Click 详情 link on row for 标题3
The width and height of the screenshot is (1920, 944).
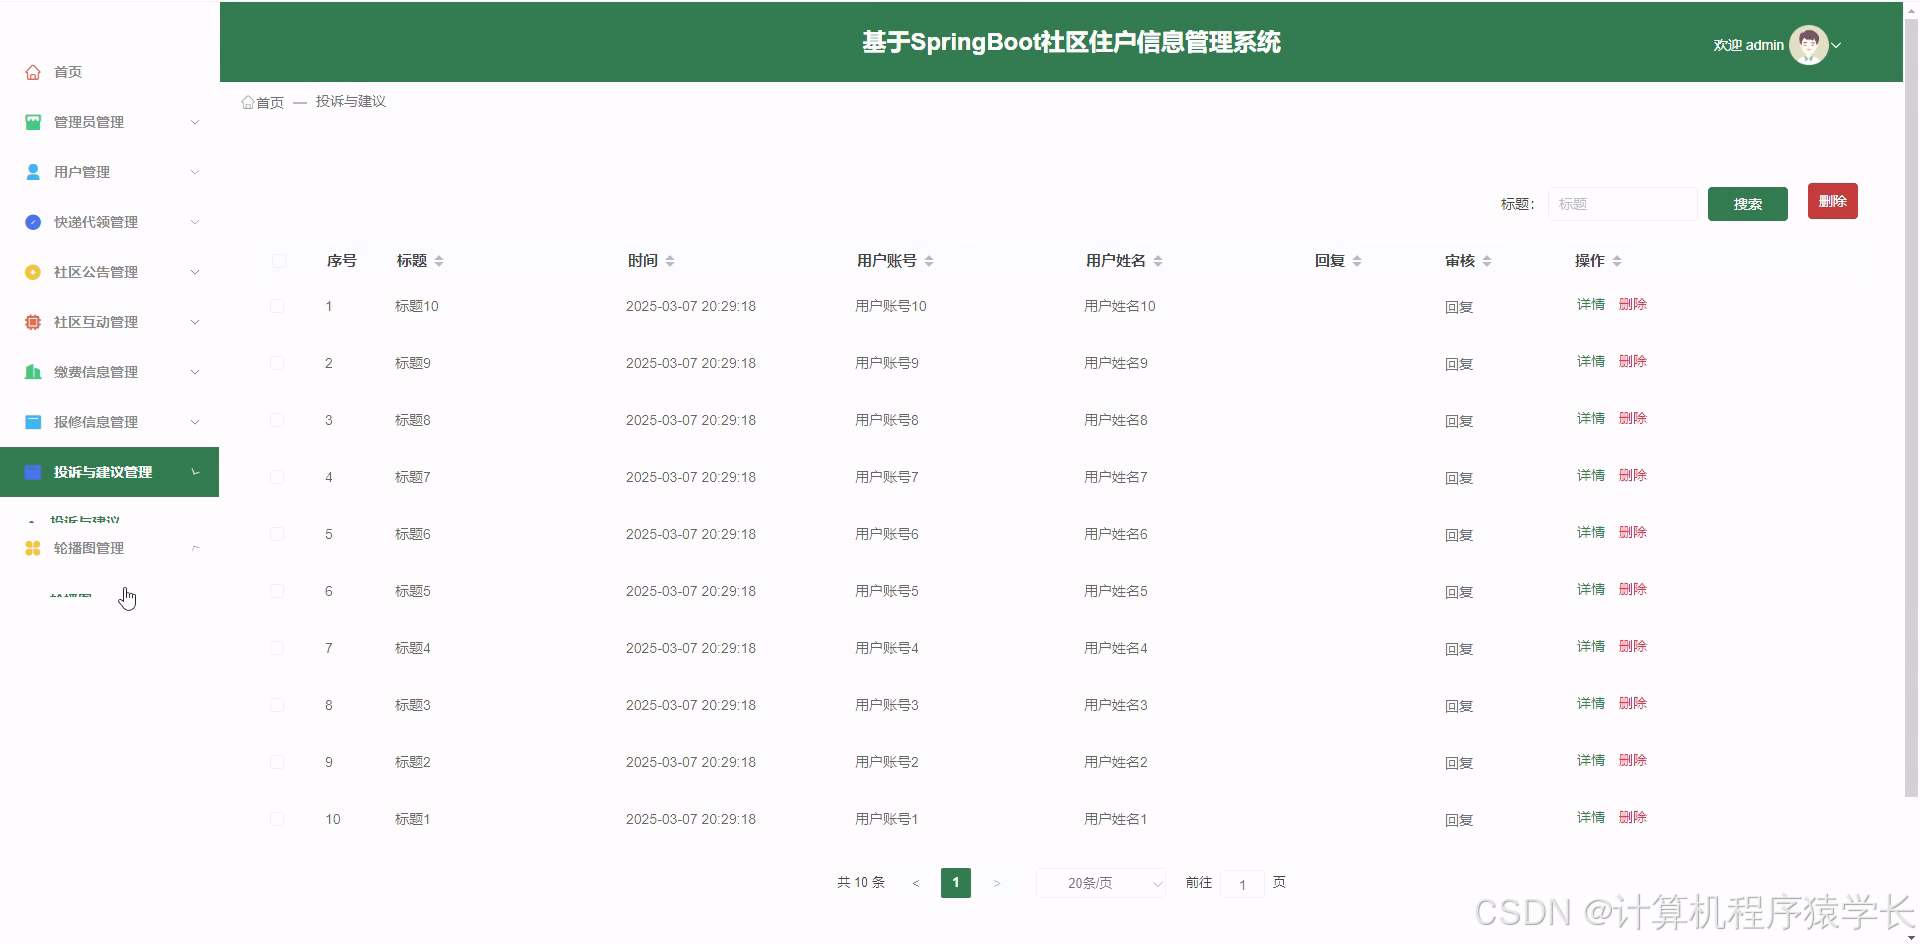[x=1589, y=703]
